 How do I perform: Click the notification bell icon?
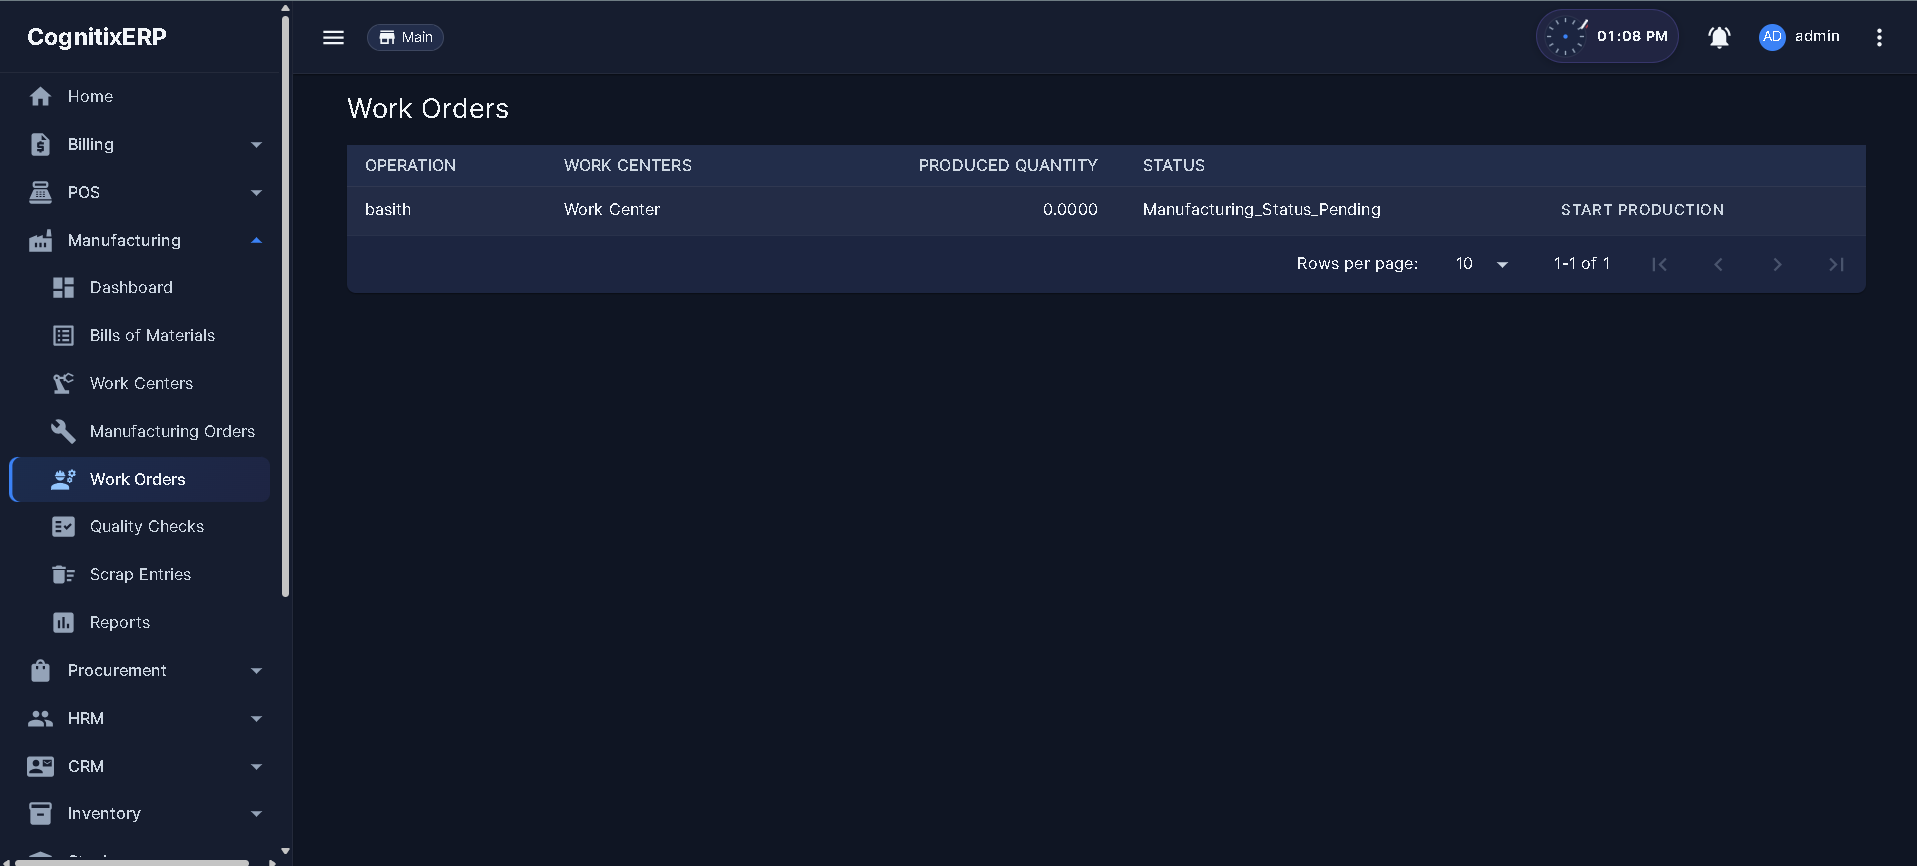point(1719,37)
